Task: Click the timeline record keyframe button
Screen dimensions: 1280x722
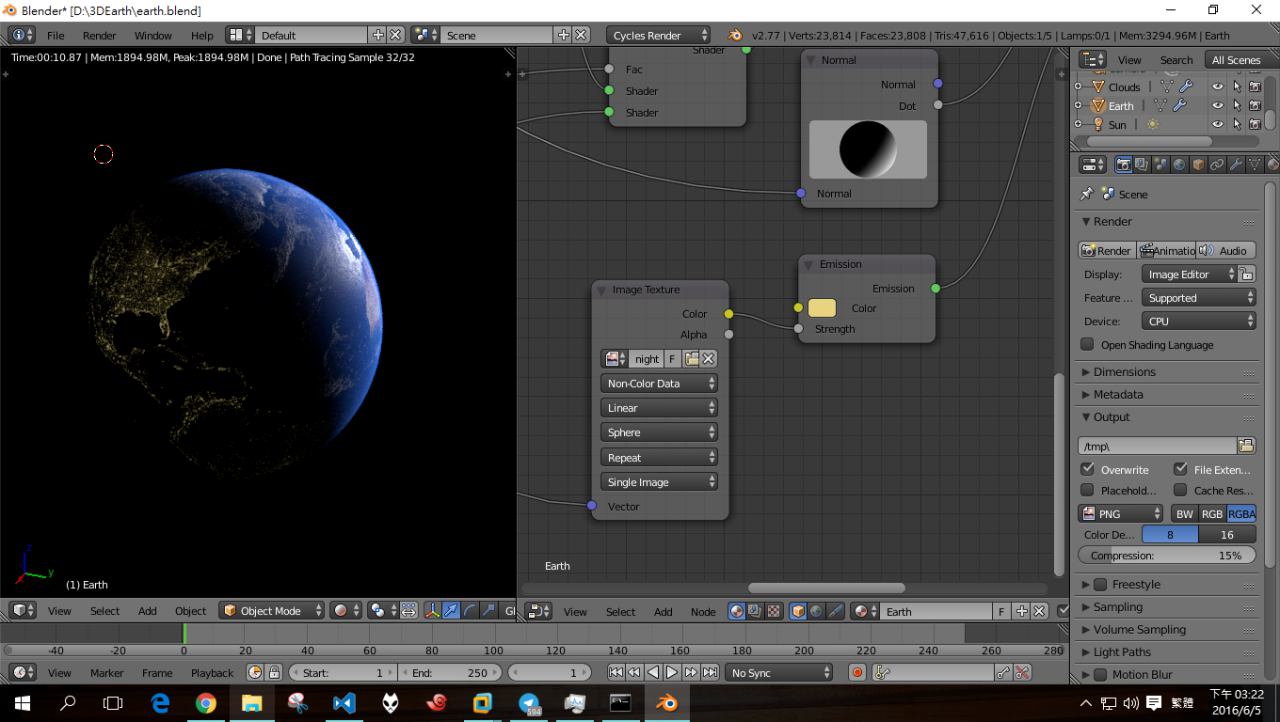Action: pyautogui.click(x=857, y=673)
